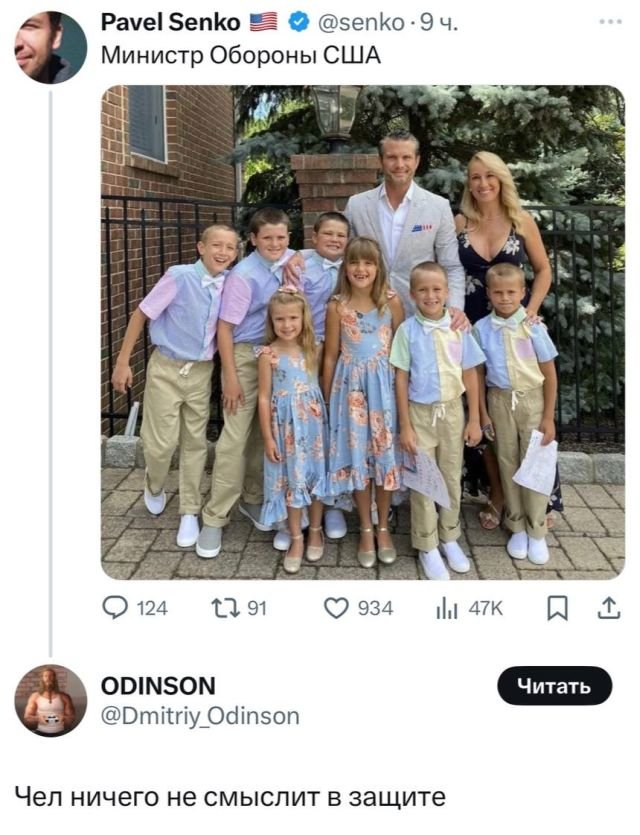Viewport: 640px width, 835px height.
Task: Click the reply text 'Чел ничего не смыслит в защите'
Action: 229,797
